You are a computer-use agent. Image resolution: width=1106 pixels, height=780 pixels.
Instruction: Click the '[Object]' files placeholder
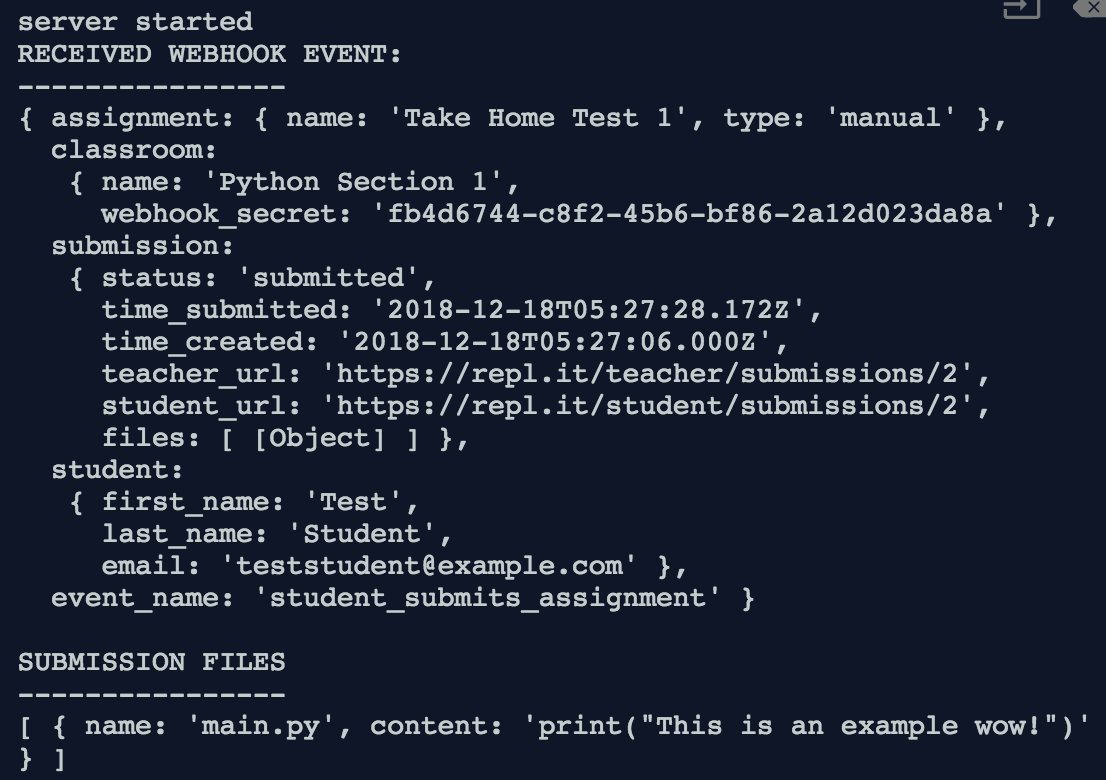(320, 439)
